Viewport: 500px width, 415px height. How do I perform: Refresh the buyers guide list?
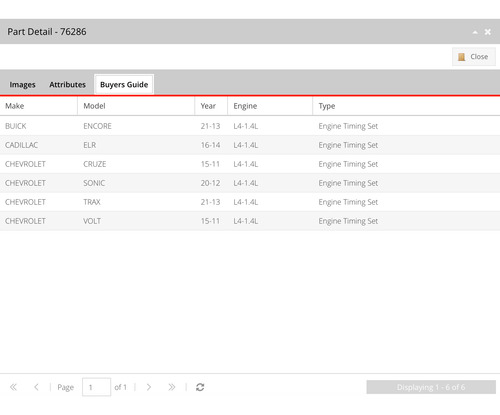(200, 387)
